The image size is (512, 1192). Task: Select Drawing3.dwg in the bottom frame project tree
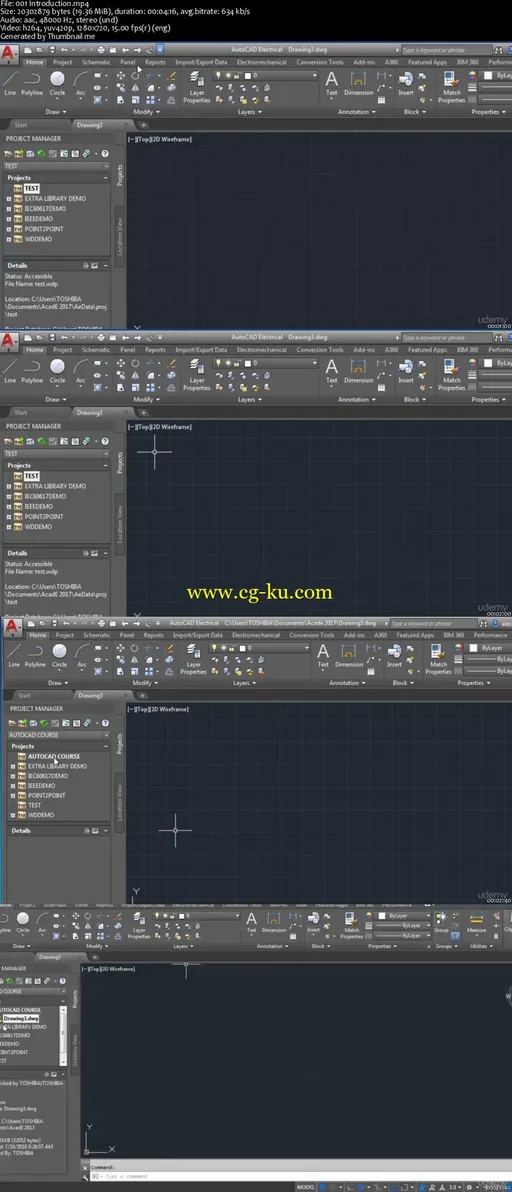click(21, 1018)
